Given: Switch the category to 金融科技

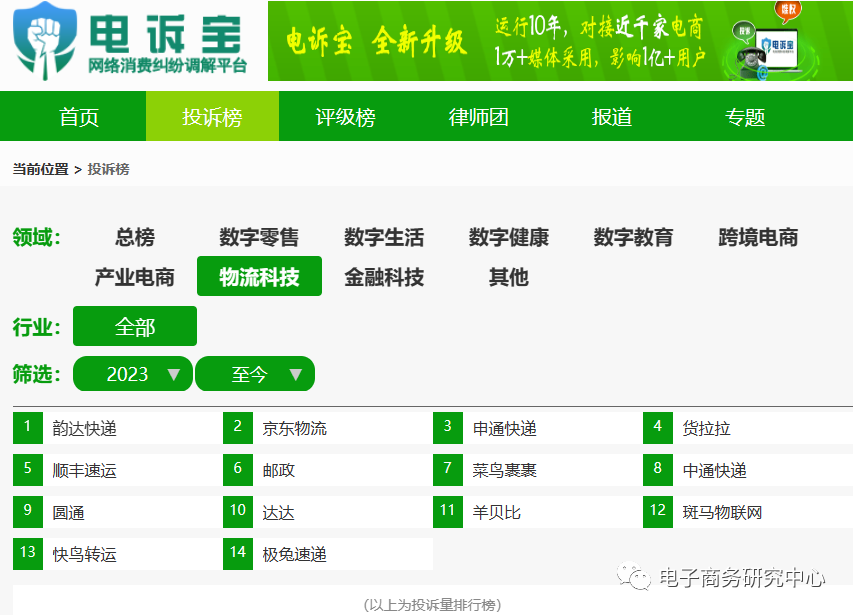Looking at the screenshot, I should click(x=383, y=277).
